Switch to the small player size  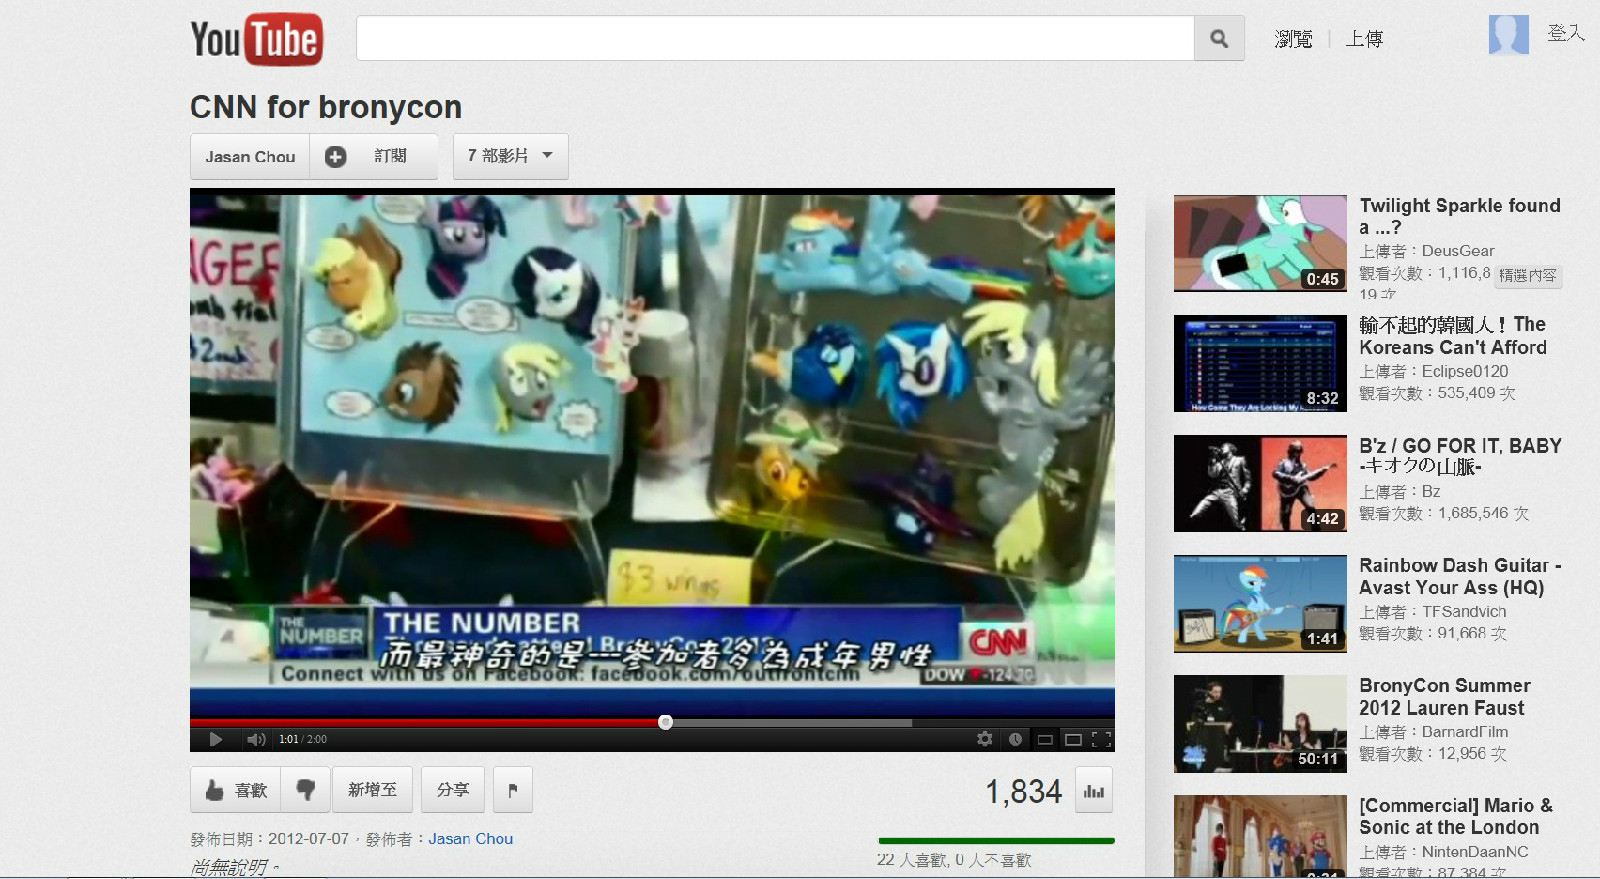[x=1045, y=740]
